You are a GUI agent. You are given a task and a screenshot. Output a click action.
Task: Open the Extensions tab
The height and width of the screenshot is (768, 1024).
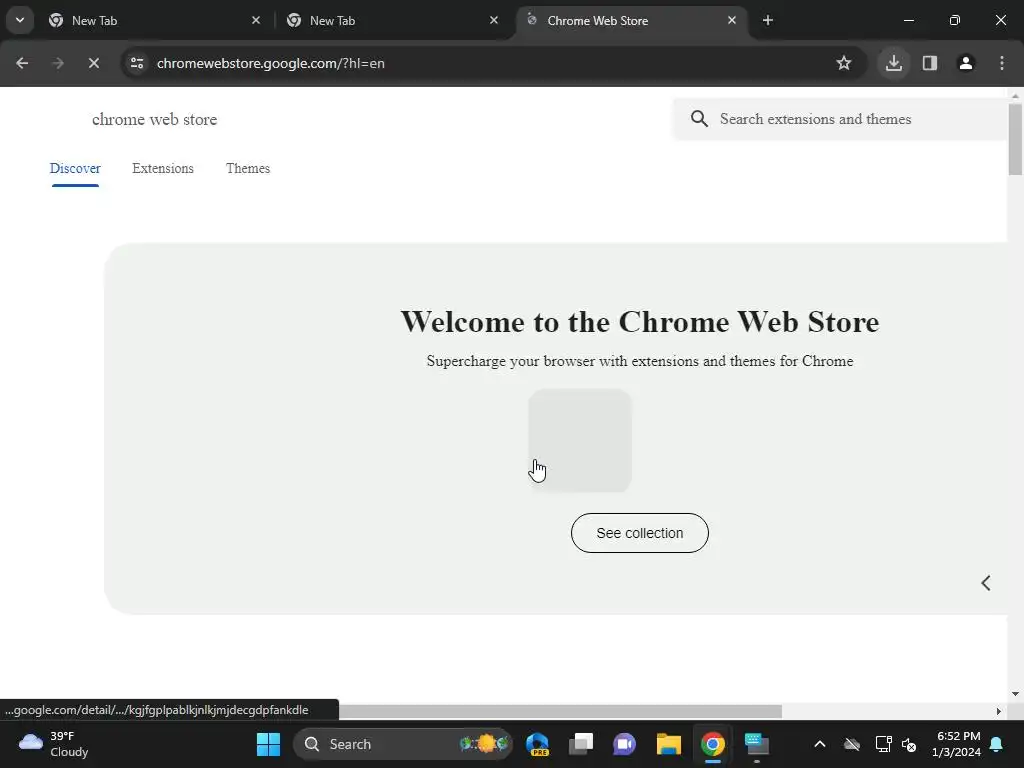(x=163, y=168)
